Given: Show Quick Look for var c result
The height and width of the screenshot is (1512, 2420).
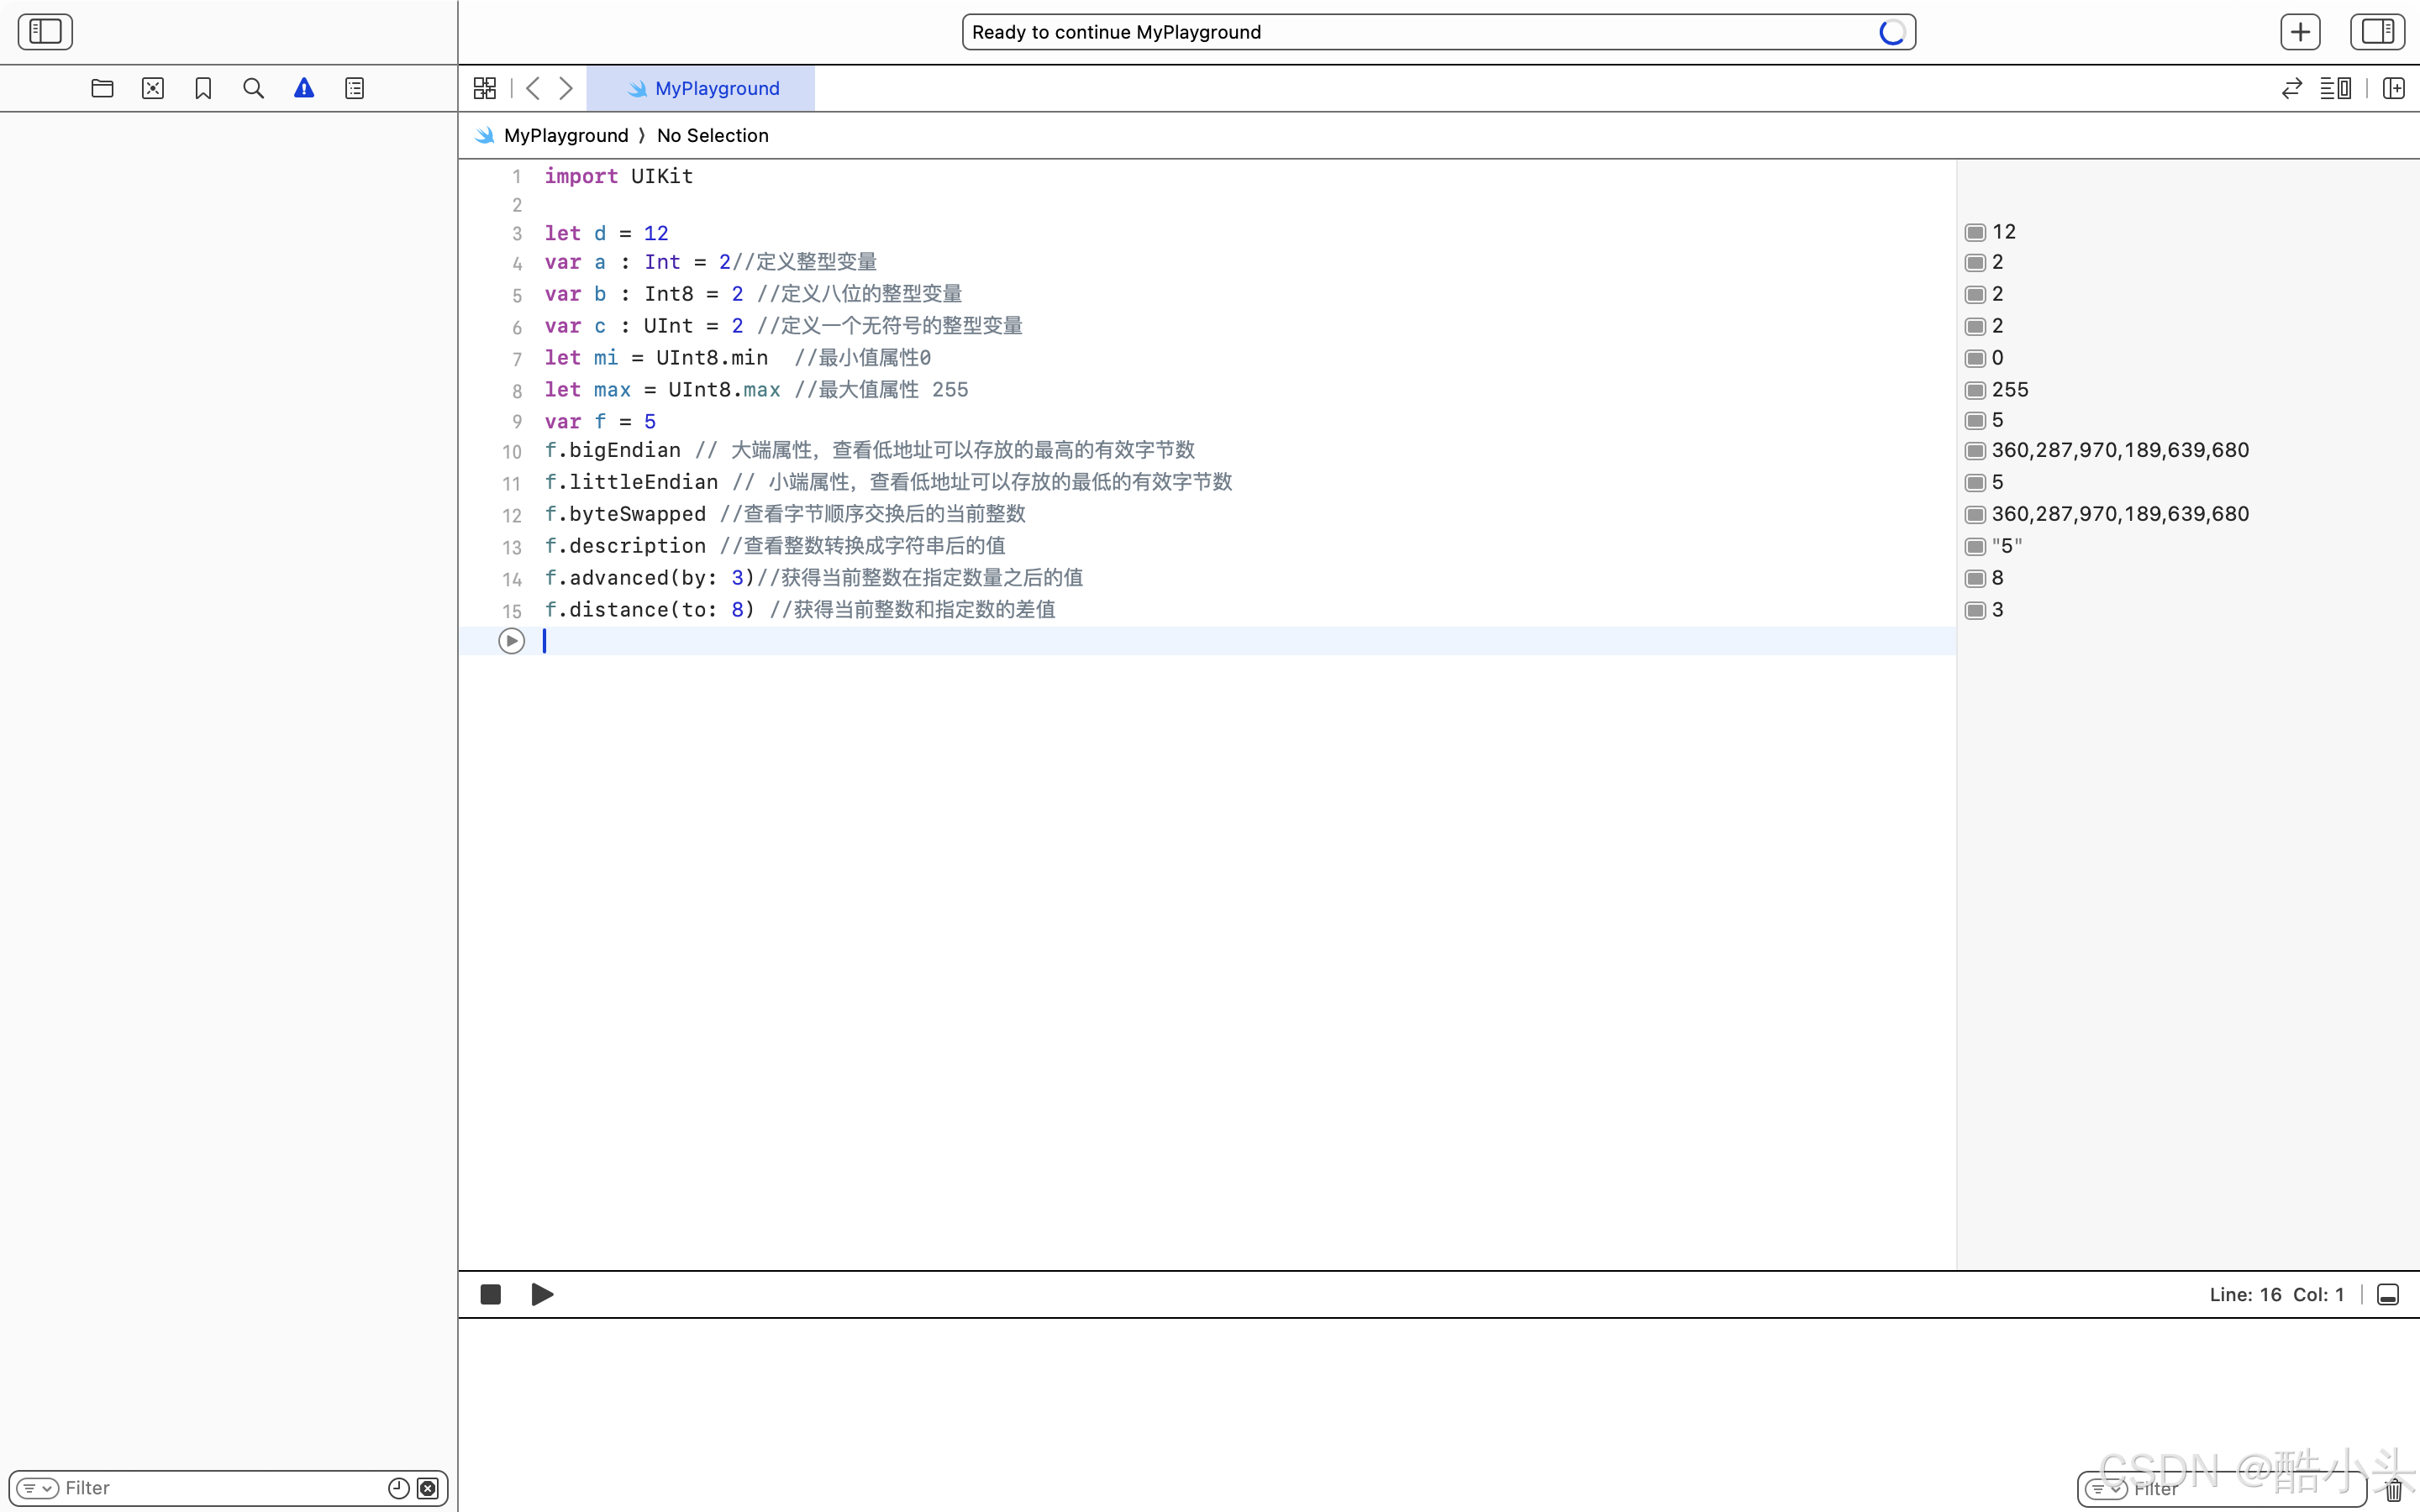Looking at the screenshot, I should pyautogui.click(x=1975, y=326).
